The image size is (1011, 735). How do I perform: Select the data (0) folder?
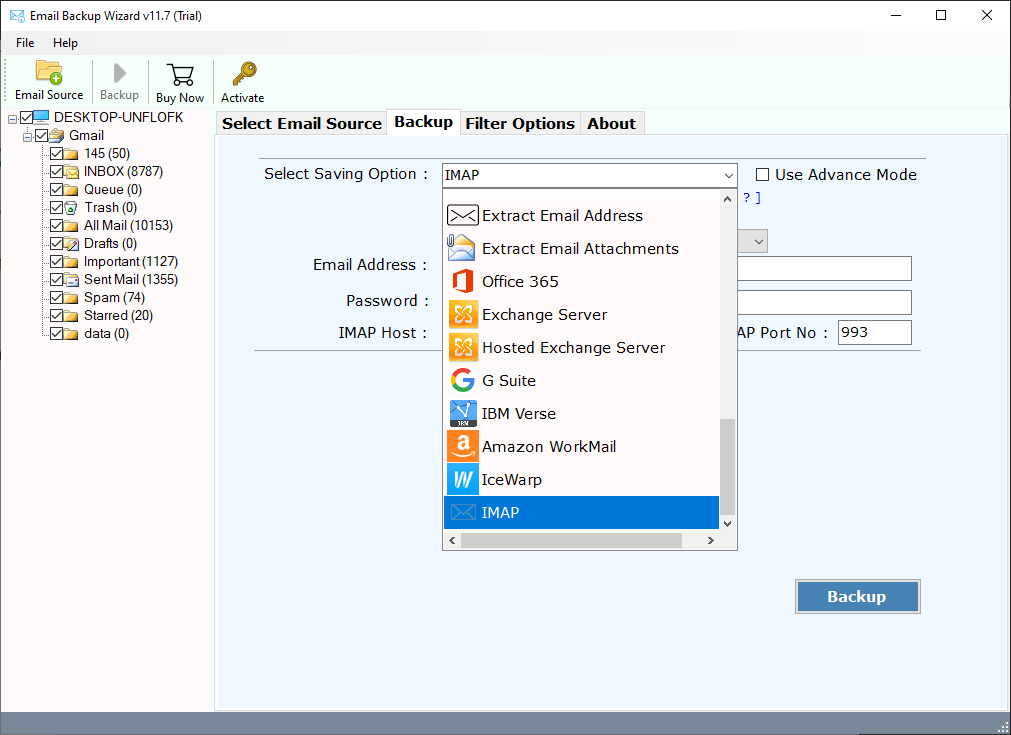(106, 333)
